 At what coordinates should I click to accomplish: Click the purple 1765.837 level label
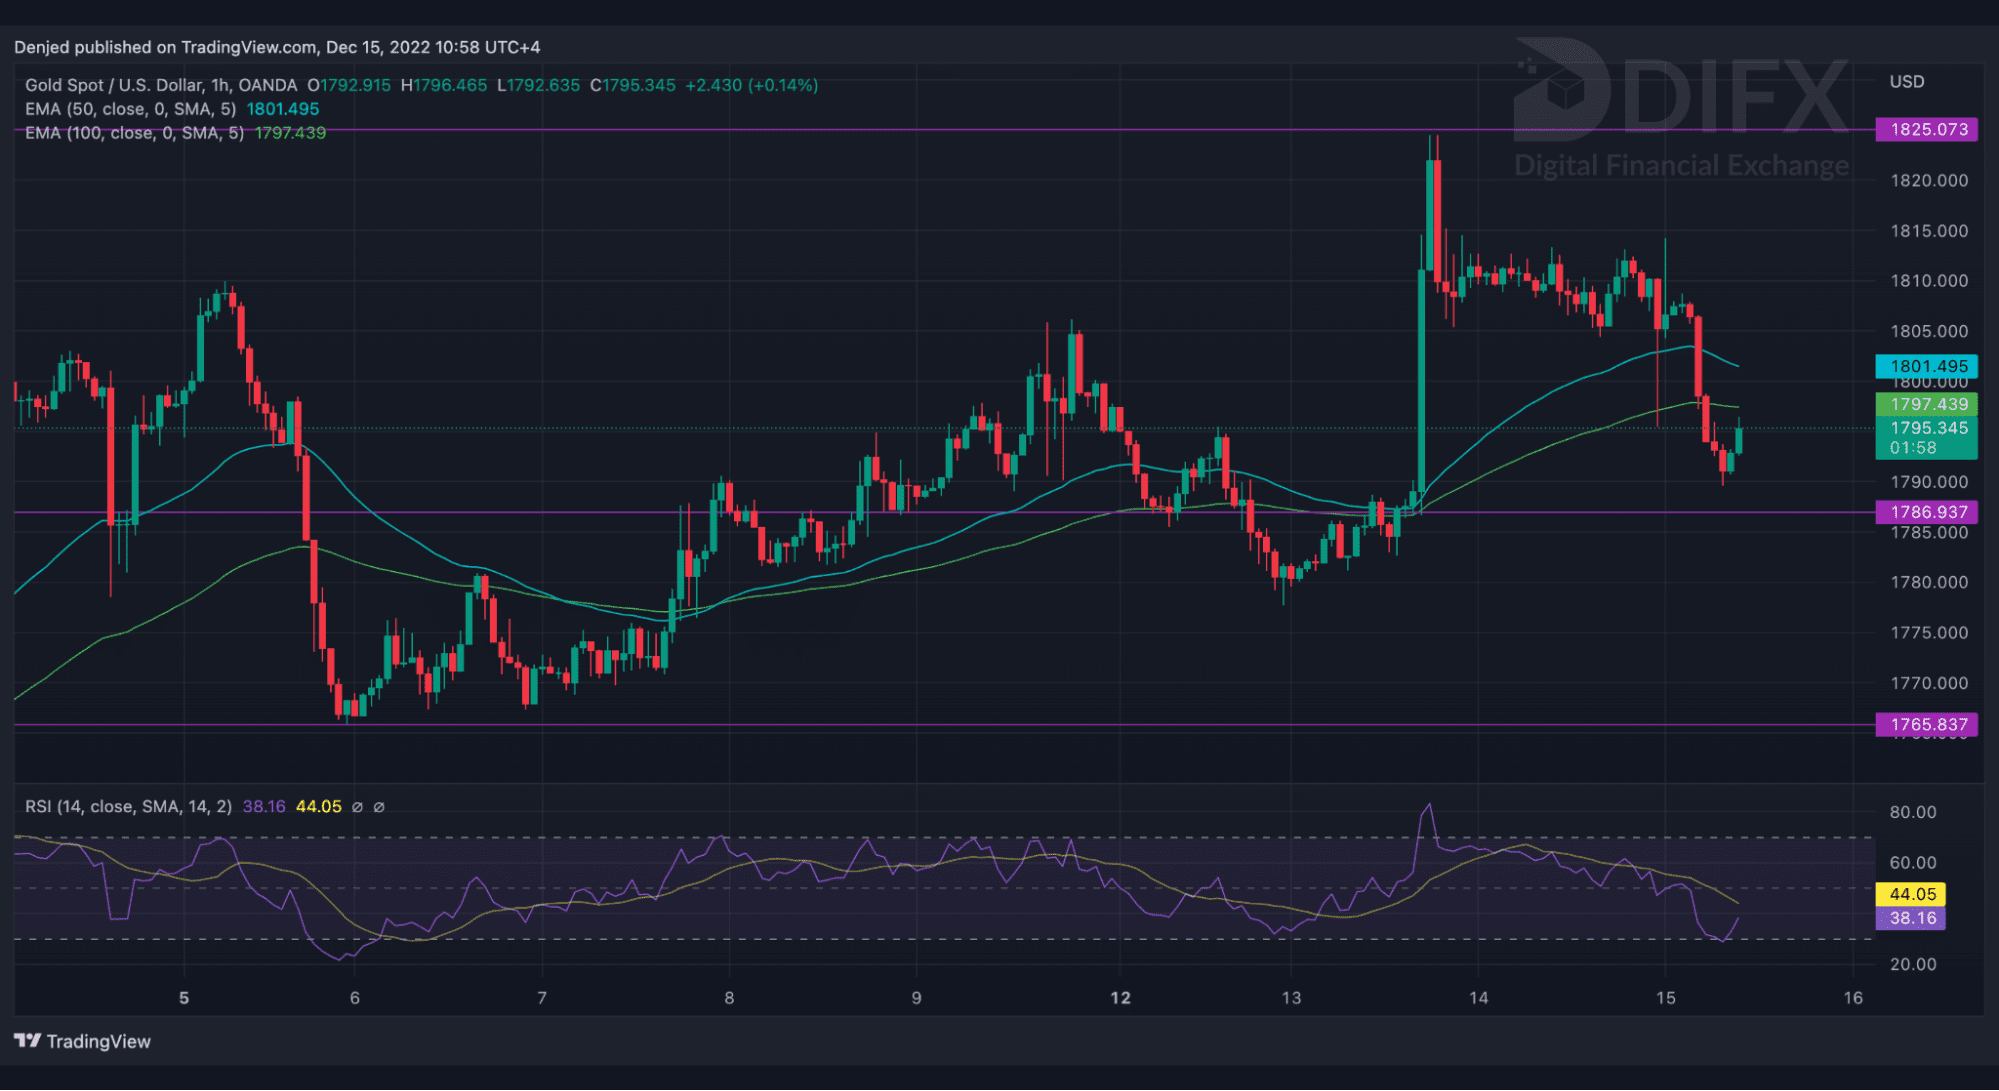1927,724
